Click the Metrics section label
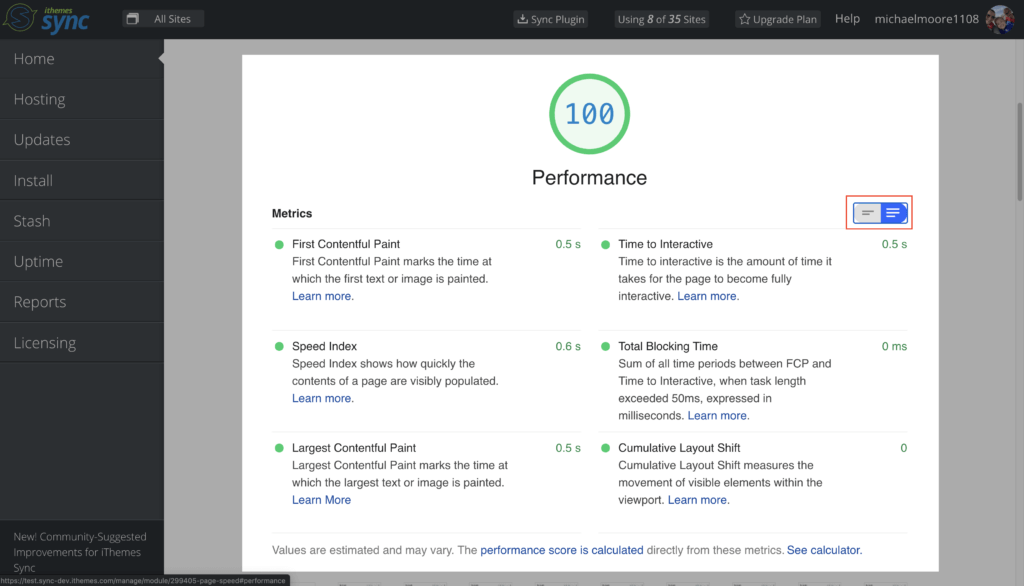 tap(292, 214)
